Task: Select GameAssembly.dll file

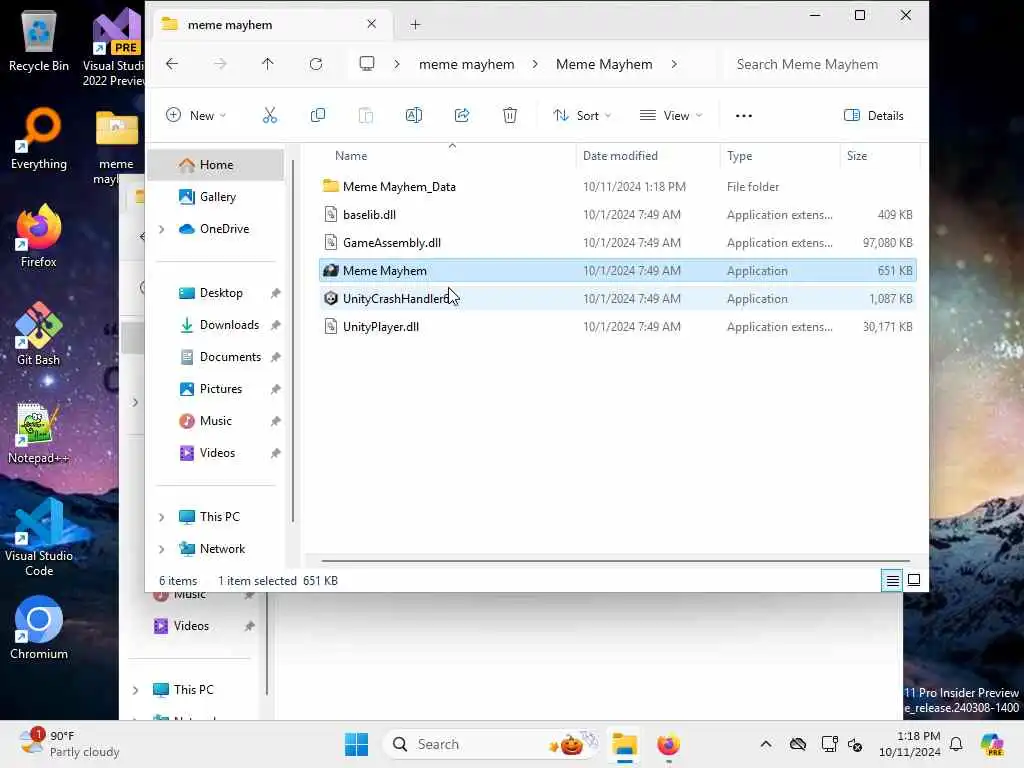Action: [x=617, y=243]
